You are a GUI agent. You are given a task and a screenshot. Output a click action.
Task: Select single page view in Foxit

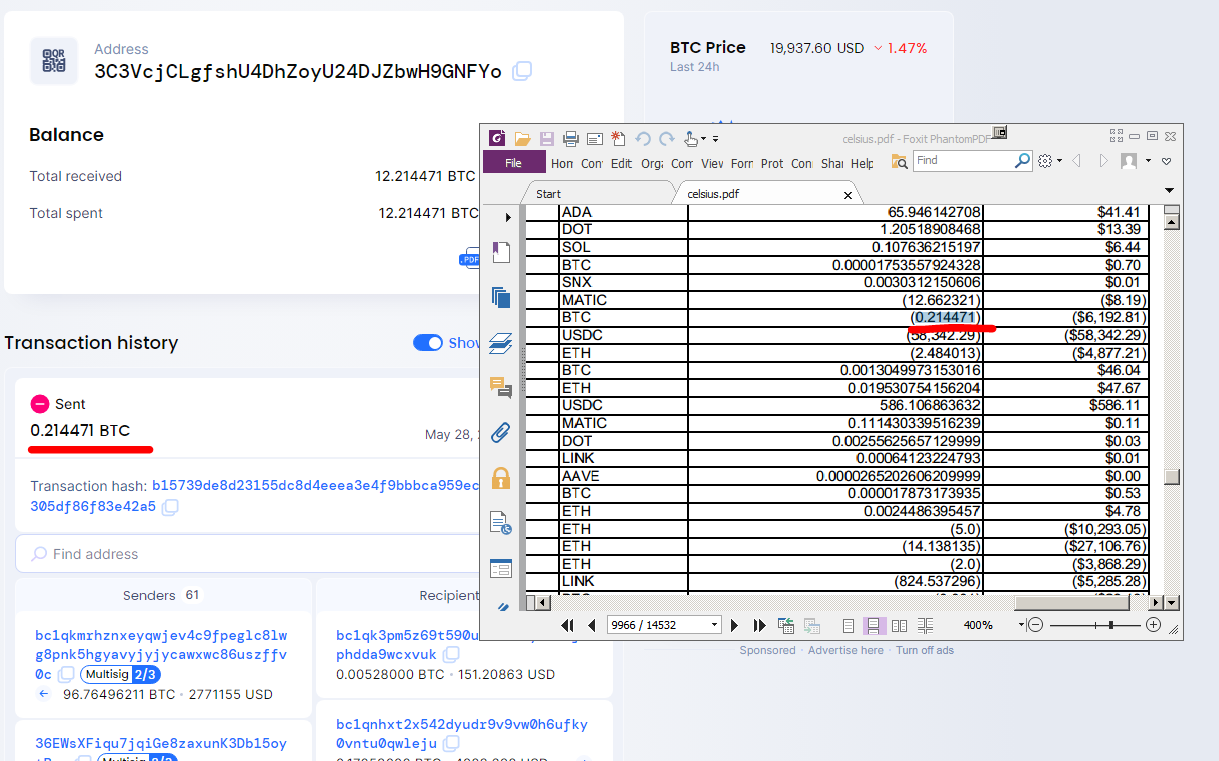[x=848, y=625]
